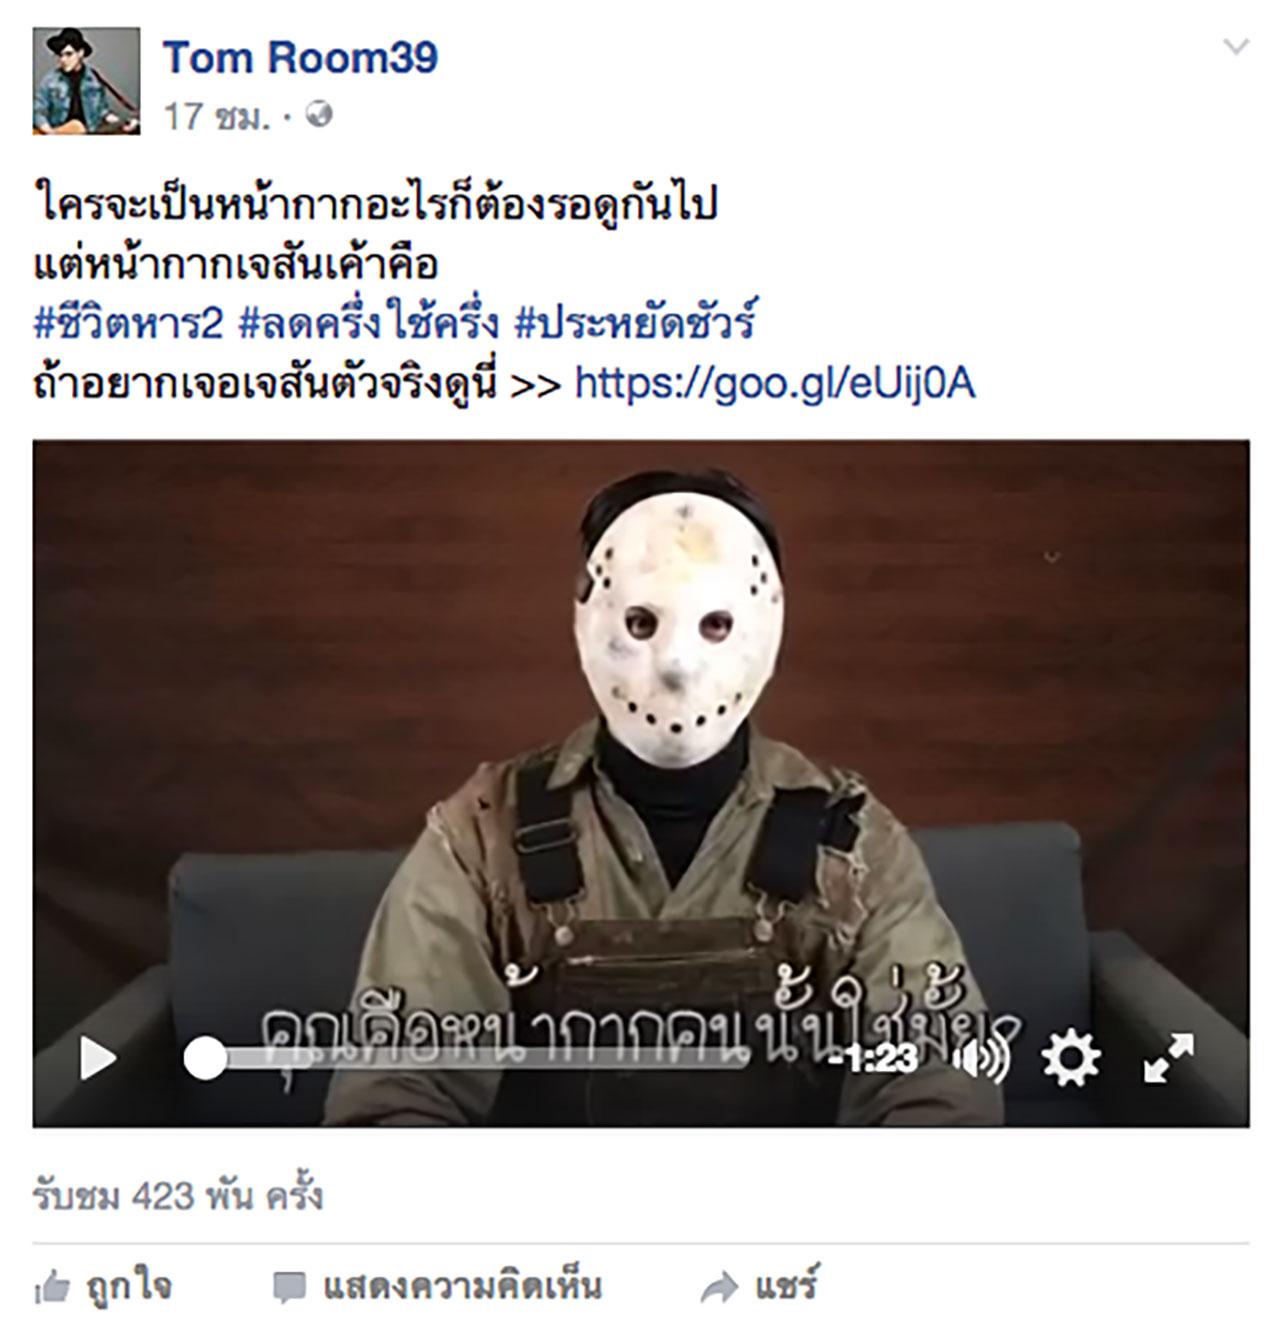This screenshot has height=1326, width=1280.
Task: Expand the video to fullscreen
Action: point(1168,1058)
